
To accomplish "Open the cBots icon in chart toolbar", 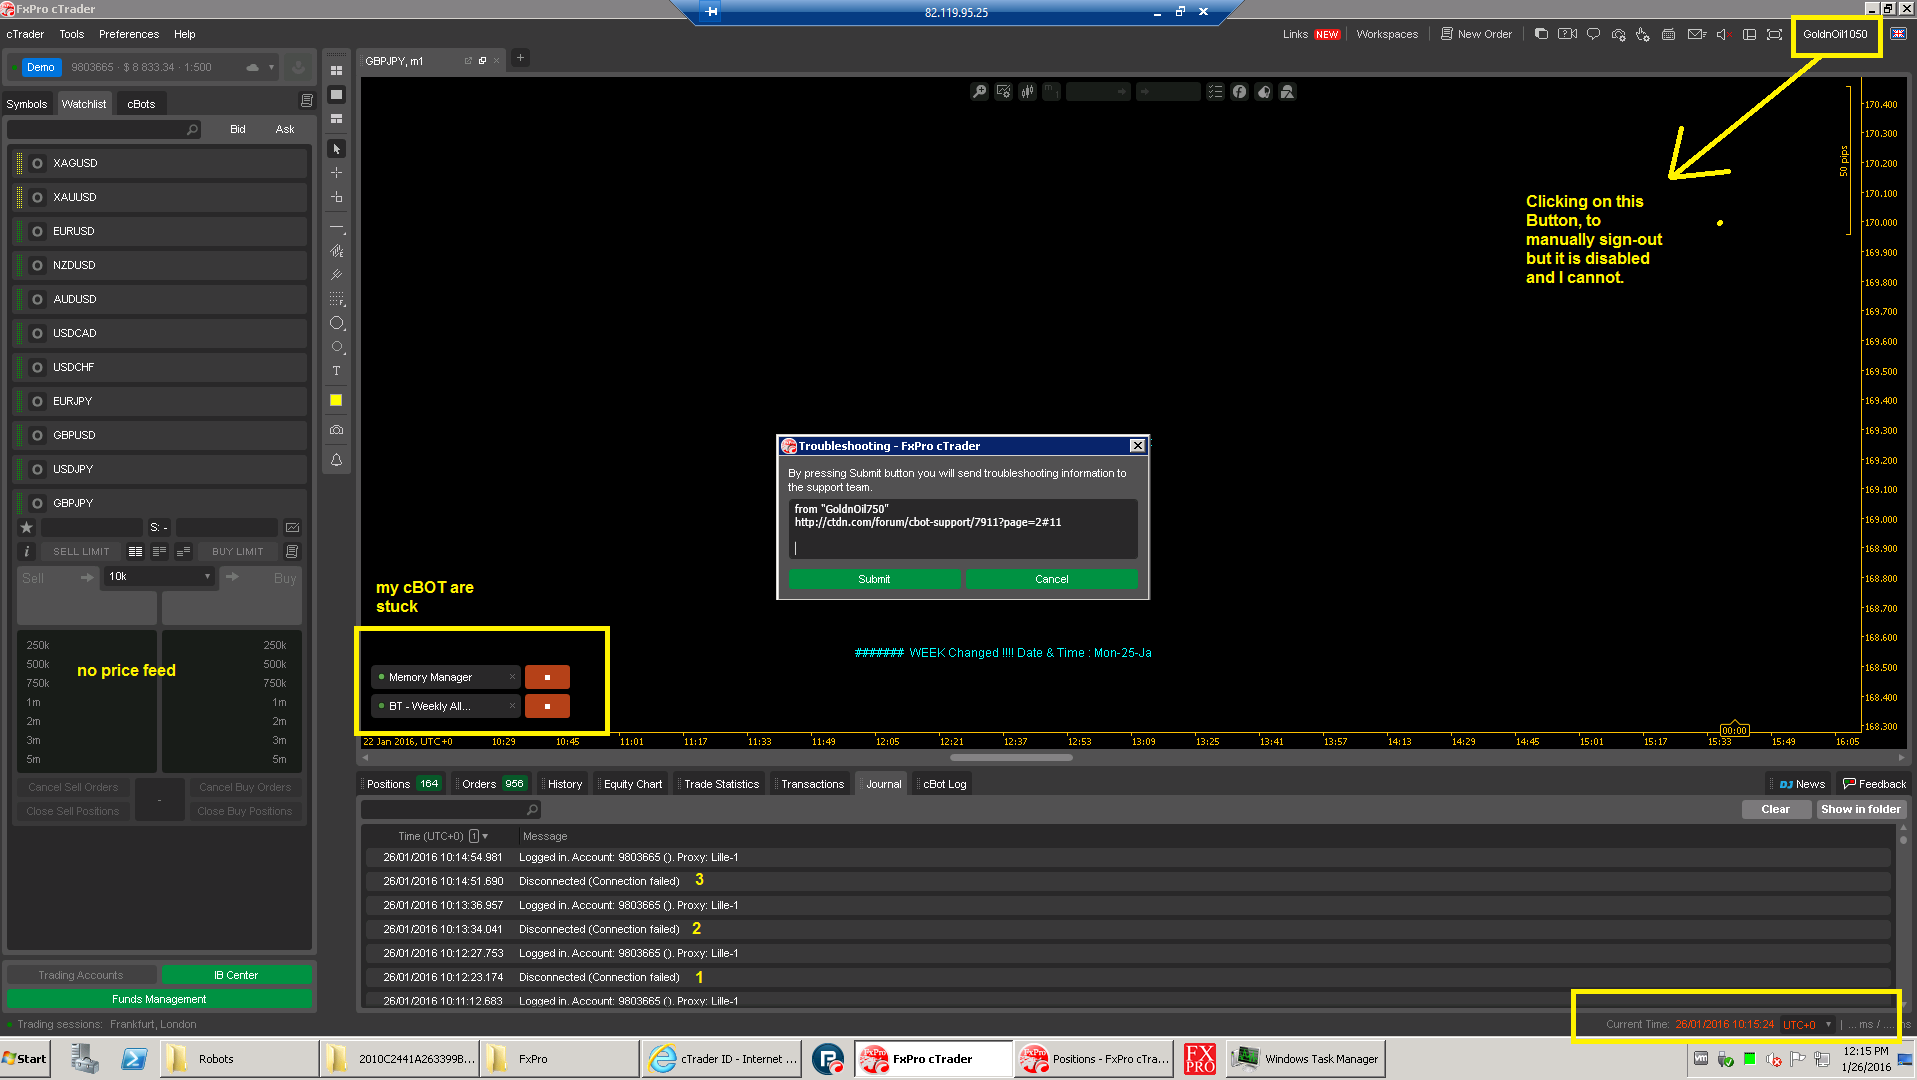I will (x=1263, y=92).
